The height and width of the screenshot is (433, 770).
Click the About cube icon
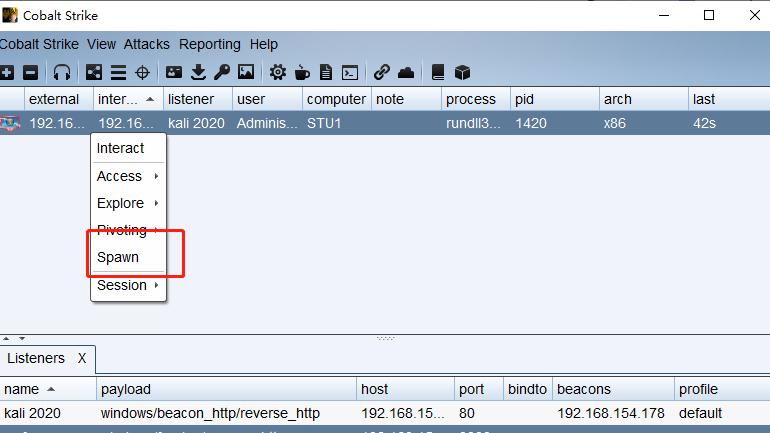pos(462,73)
